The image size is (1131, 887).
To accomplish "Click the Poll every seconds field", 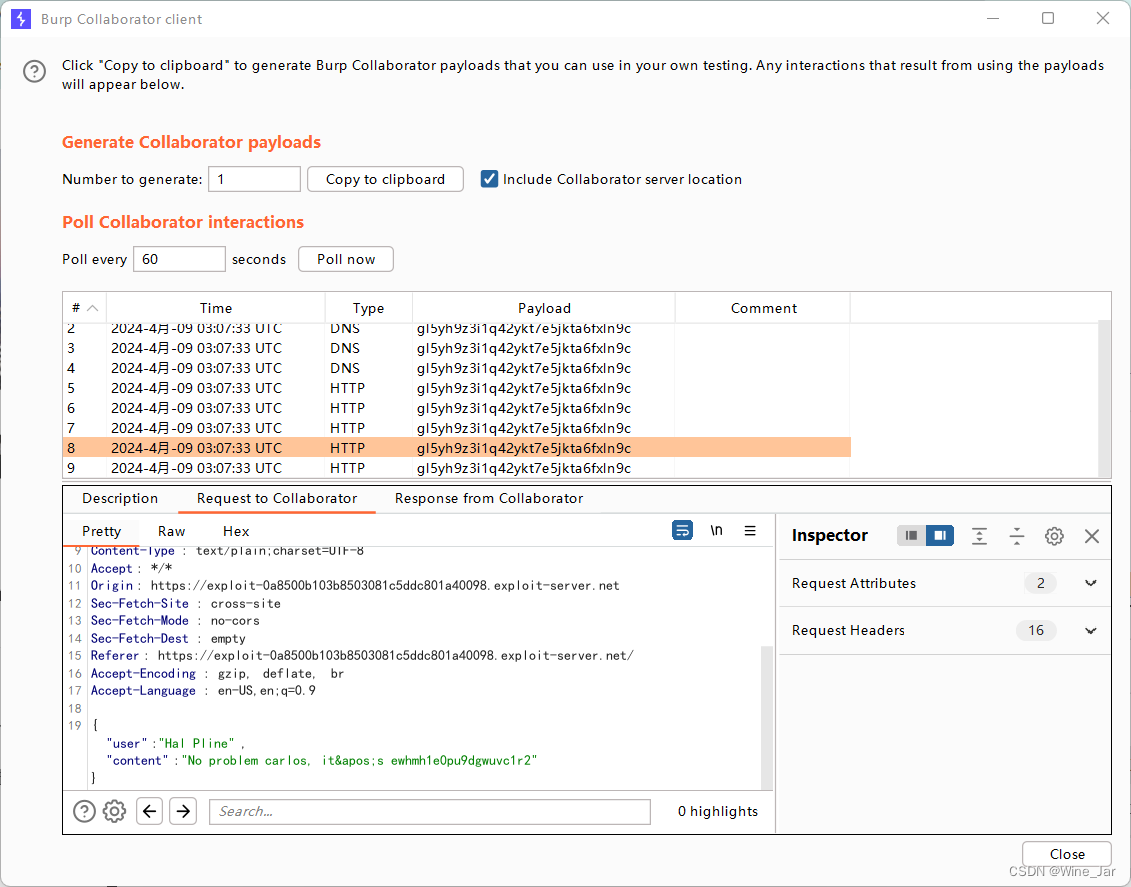I will point(180,259).
